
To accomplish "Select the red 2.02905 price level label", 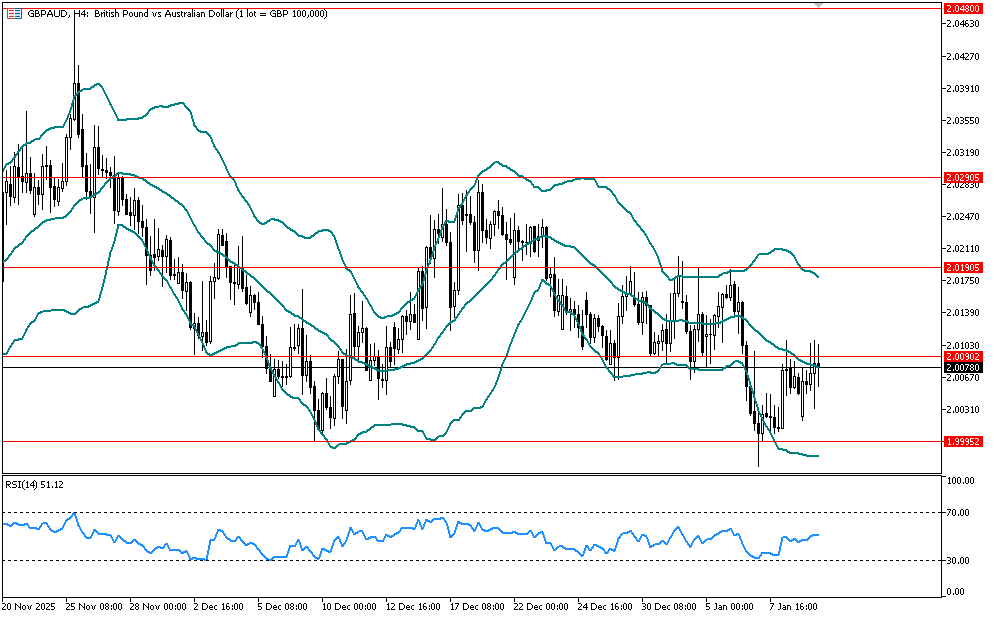I will click(x=963, y=177).
